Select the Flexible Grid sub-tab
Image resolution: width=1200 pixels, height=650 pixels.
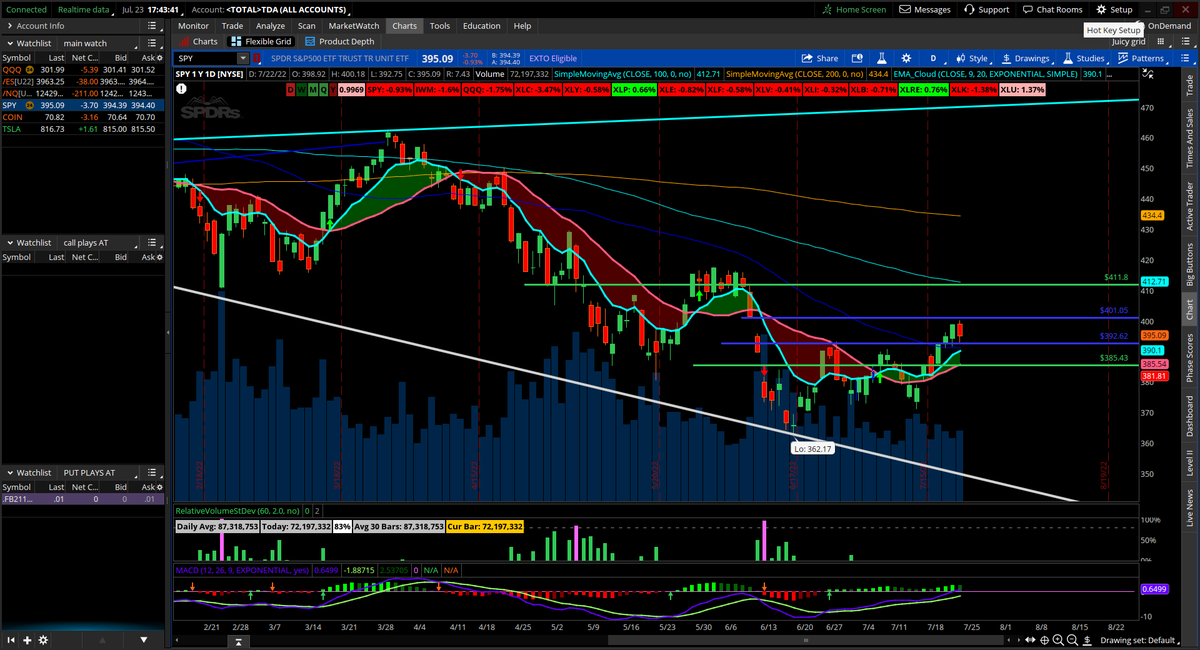[261, 42]
